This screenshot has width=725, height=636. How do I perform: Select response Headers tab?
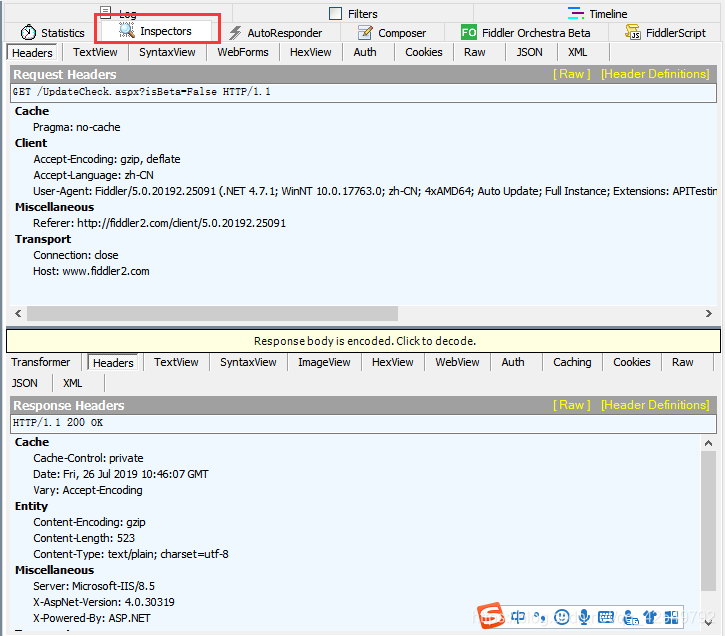coord(113,363)
